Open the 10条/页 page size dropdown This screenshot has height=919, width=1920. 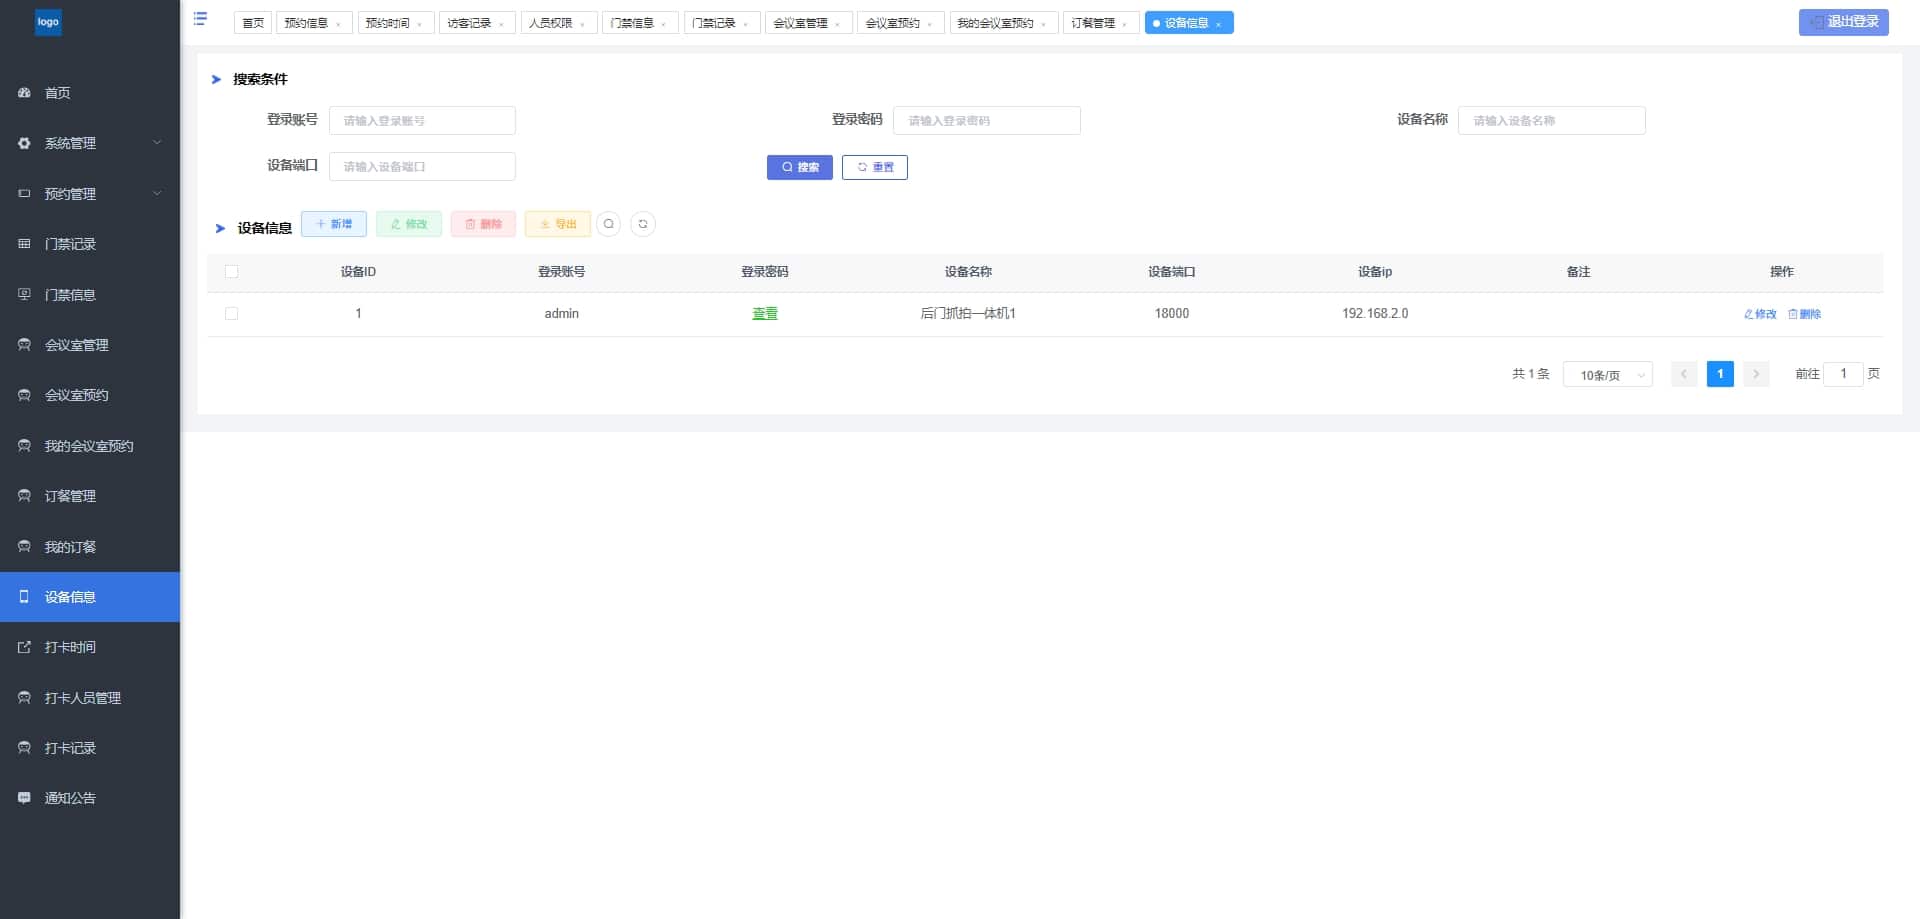[x=1608, y=375]
